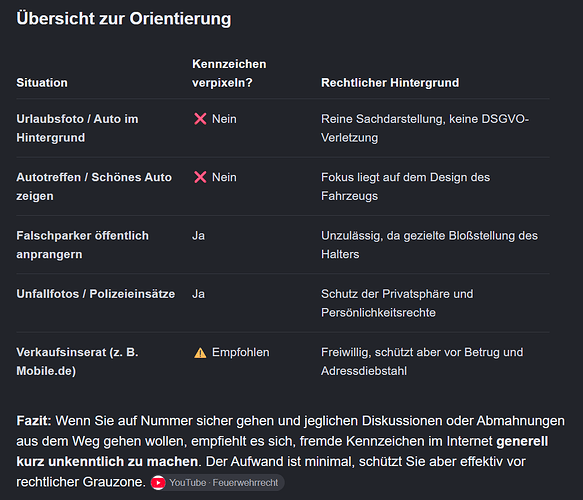
Task: Click the 'Kennzeichen verpixeln?' column header
Action: (229, 73)
